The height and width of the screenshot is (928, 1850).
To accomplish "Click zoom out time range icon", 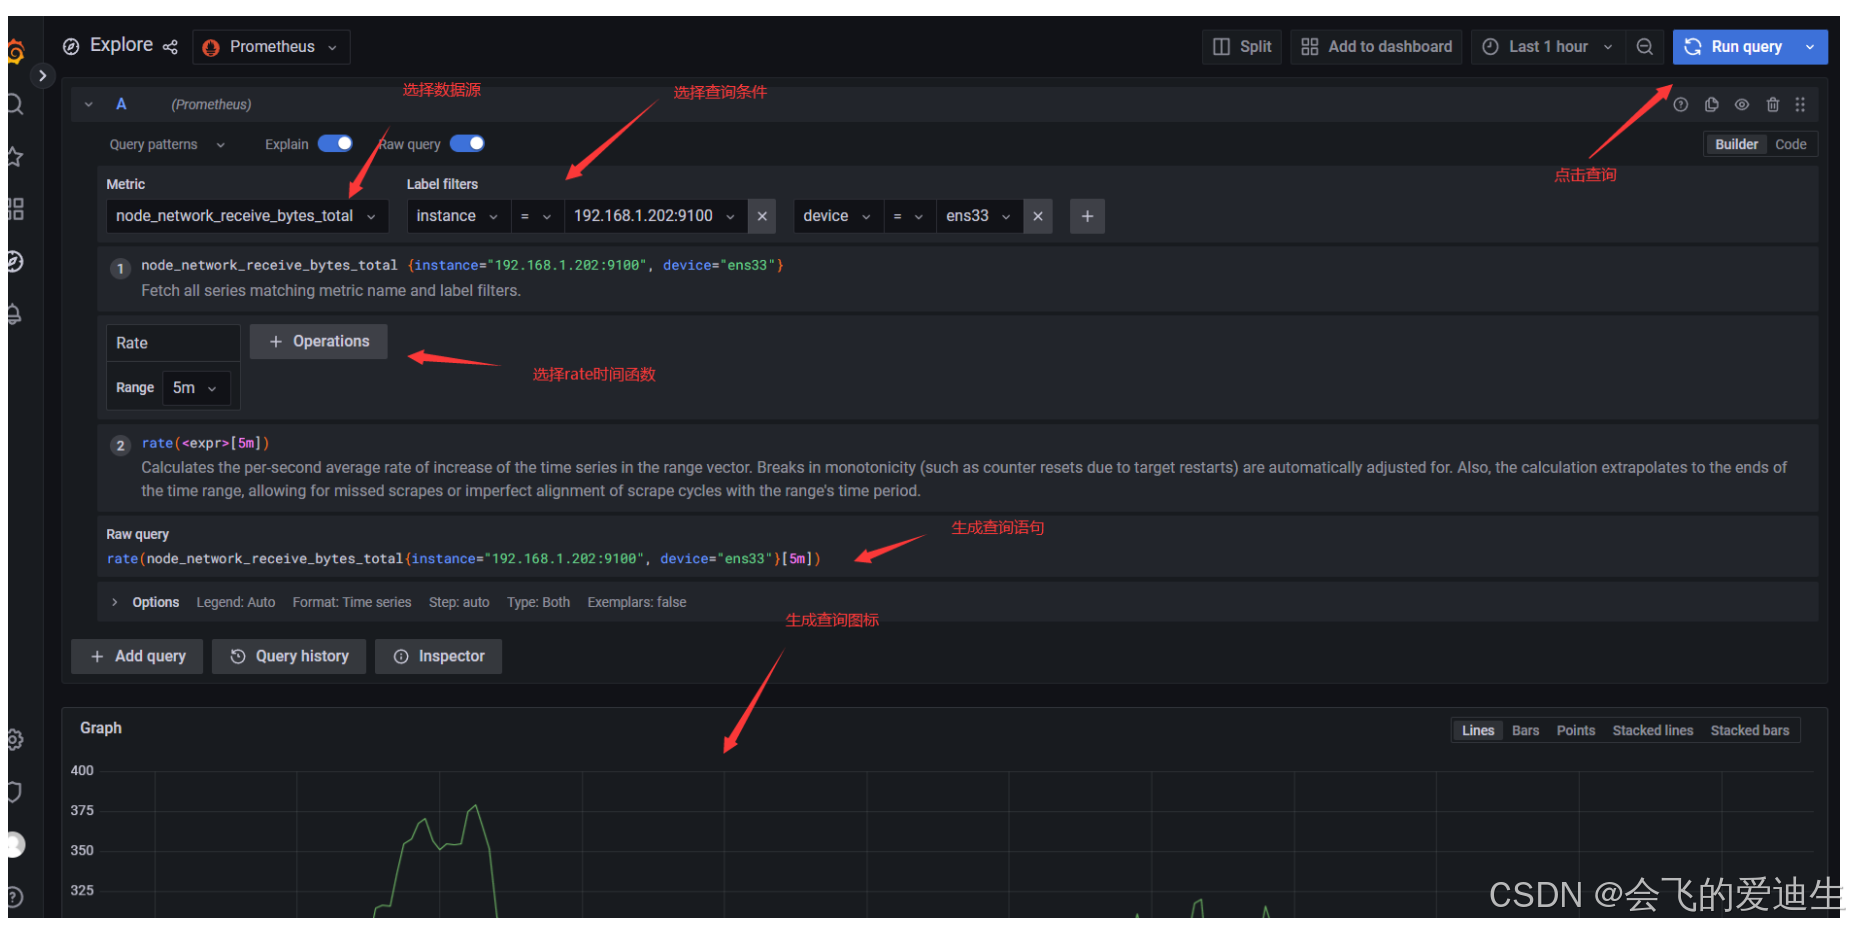I will pyautogui.click(x=1644, y=47).
